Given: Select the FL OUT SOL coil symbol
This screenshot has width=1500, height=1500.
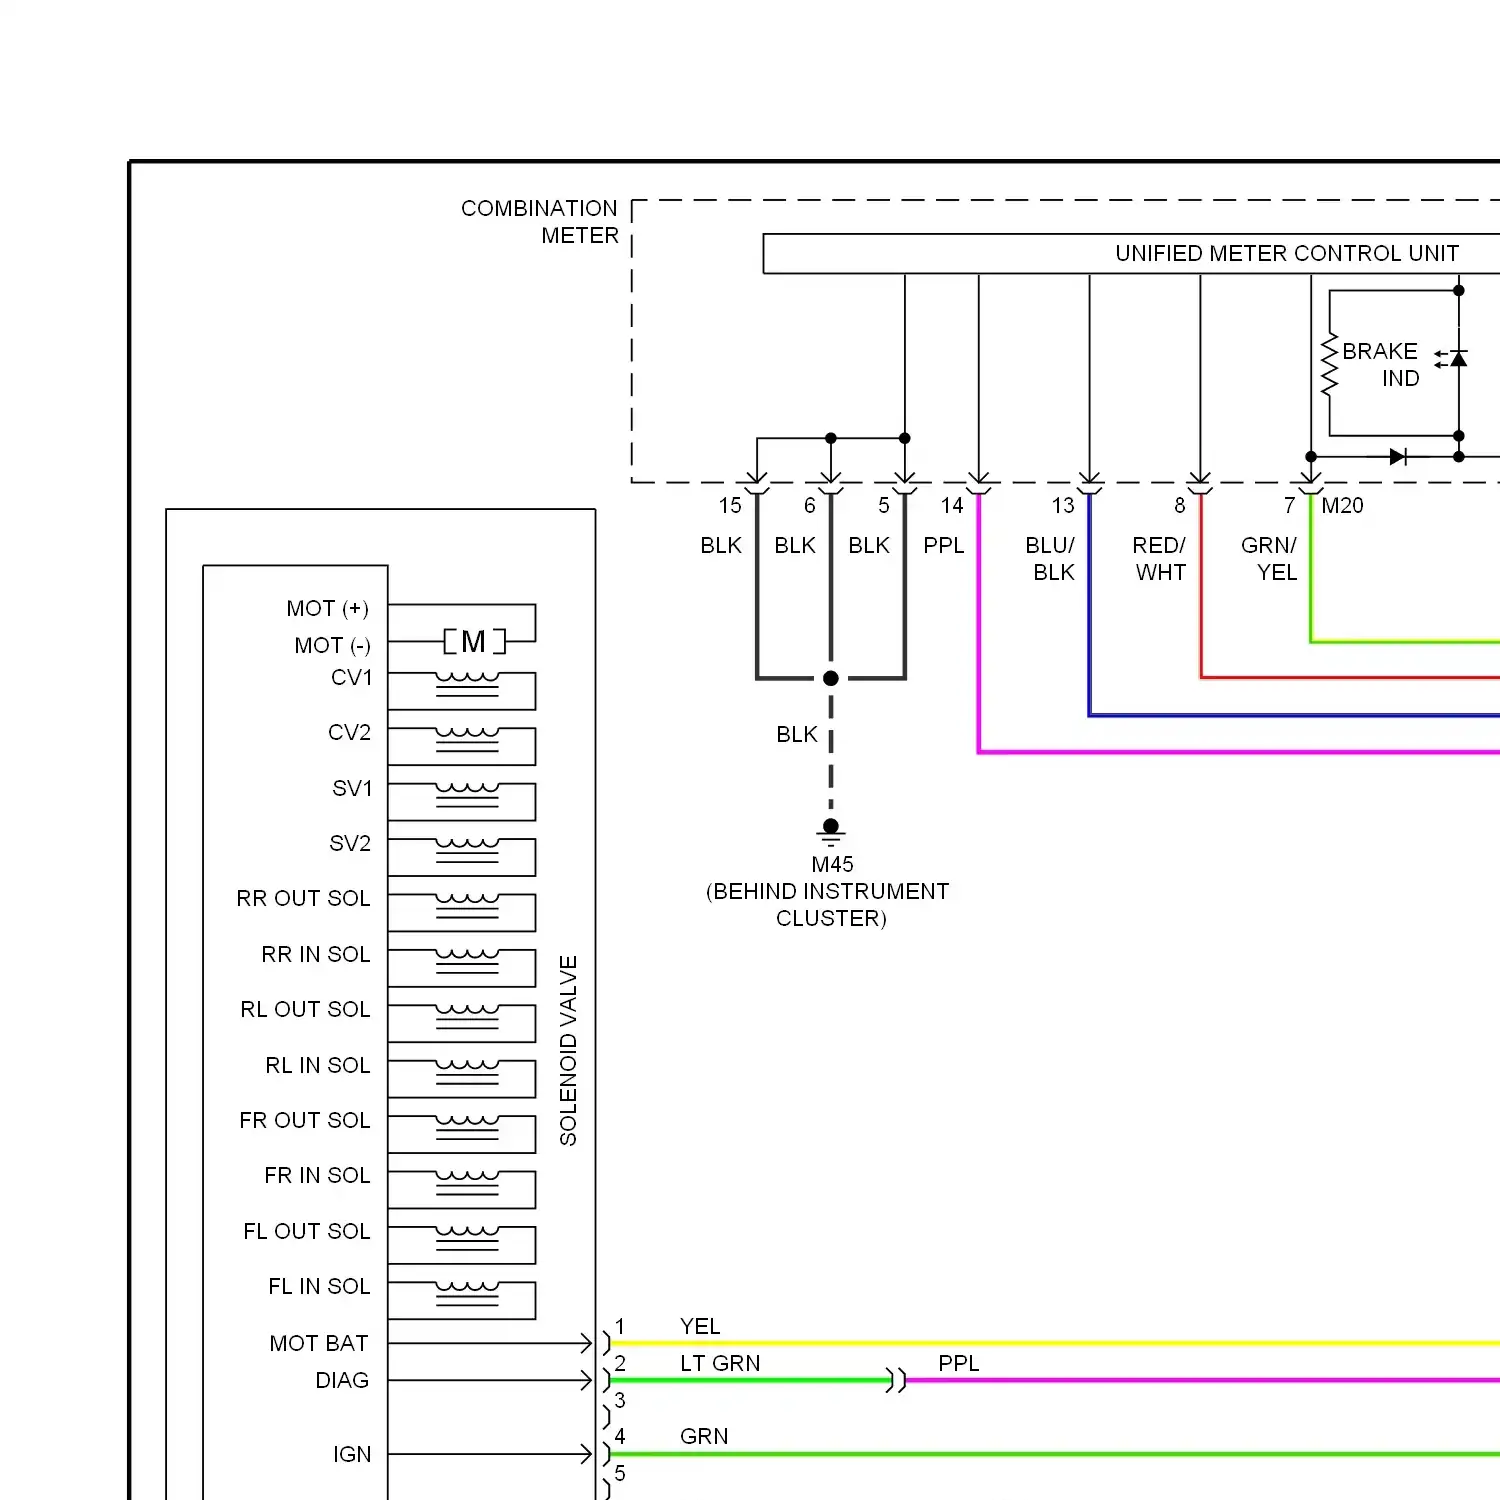Looking at the screenshot, I should [x=467, y=1237].
